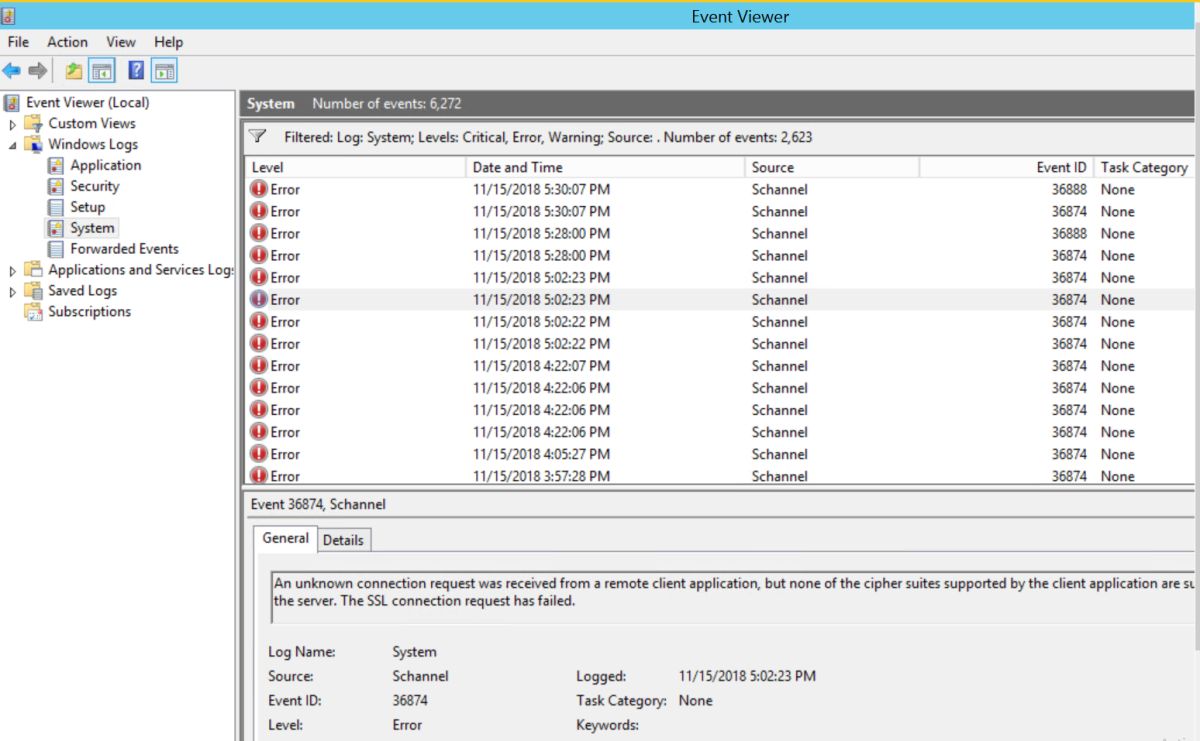This screenshot has height=741, width=1200.
Task: Click the 'Event 36874, Schannel' details header
Action: point(318,505)
